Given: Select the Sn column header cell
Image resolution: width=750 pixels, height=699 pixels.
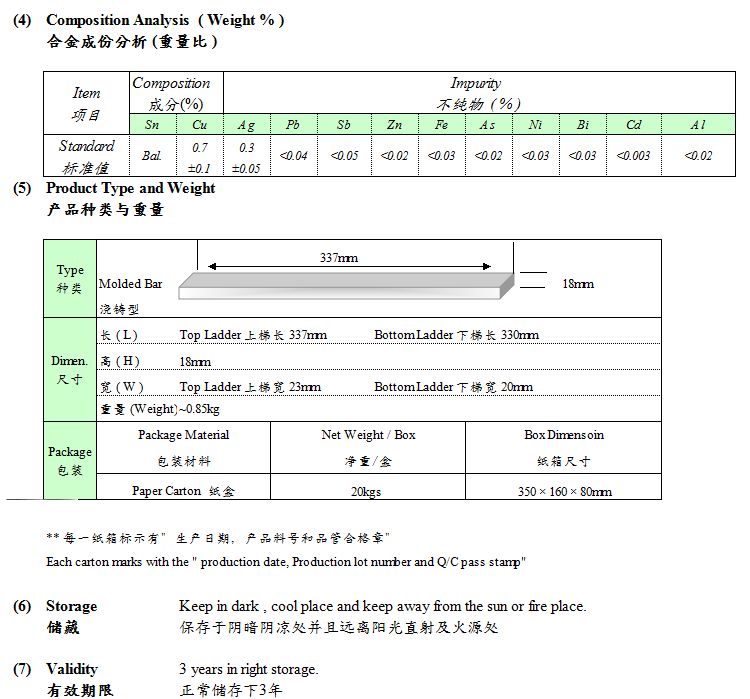Looking at the screenshot, I should 152,125.
